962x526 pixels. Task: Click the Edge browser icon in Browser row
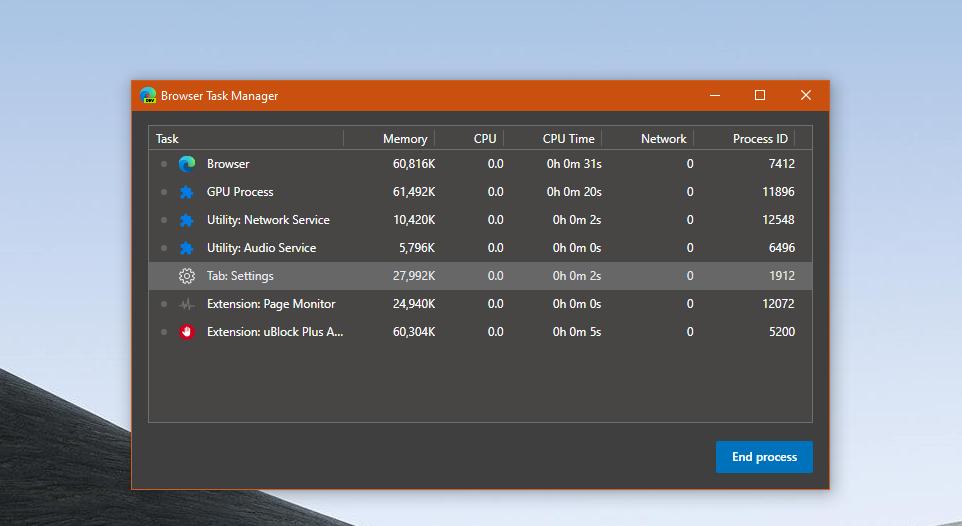tap(187, 164)
